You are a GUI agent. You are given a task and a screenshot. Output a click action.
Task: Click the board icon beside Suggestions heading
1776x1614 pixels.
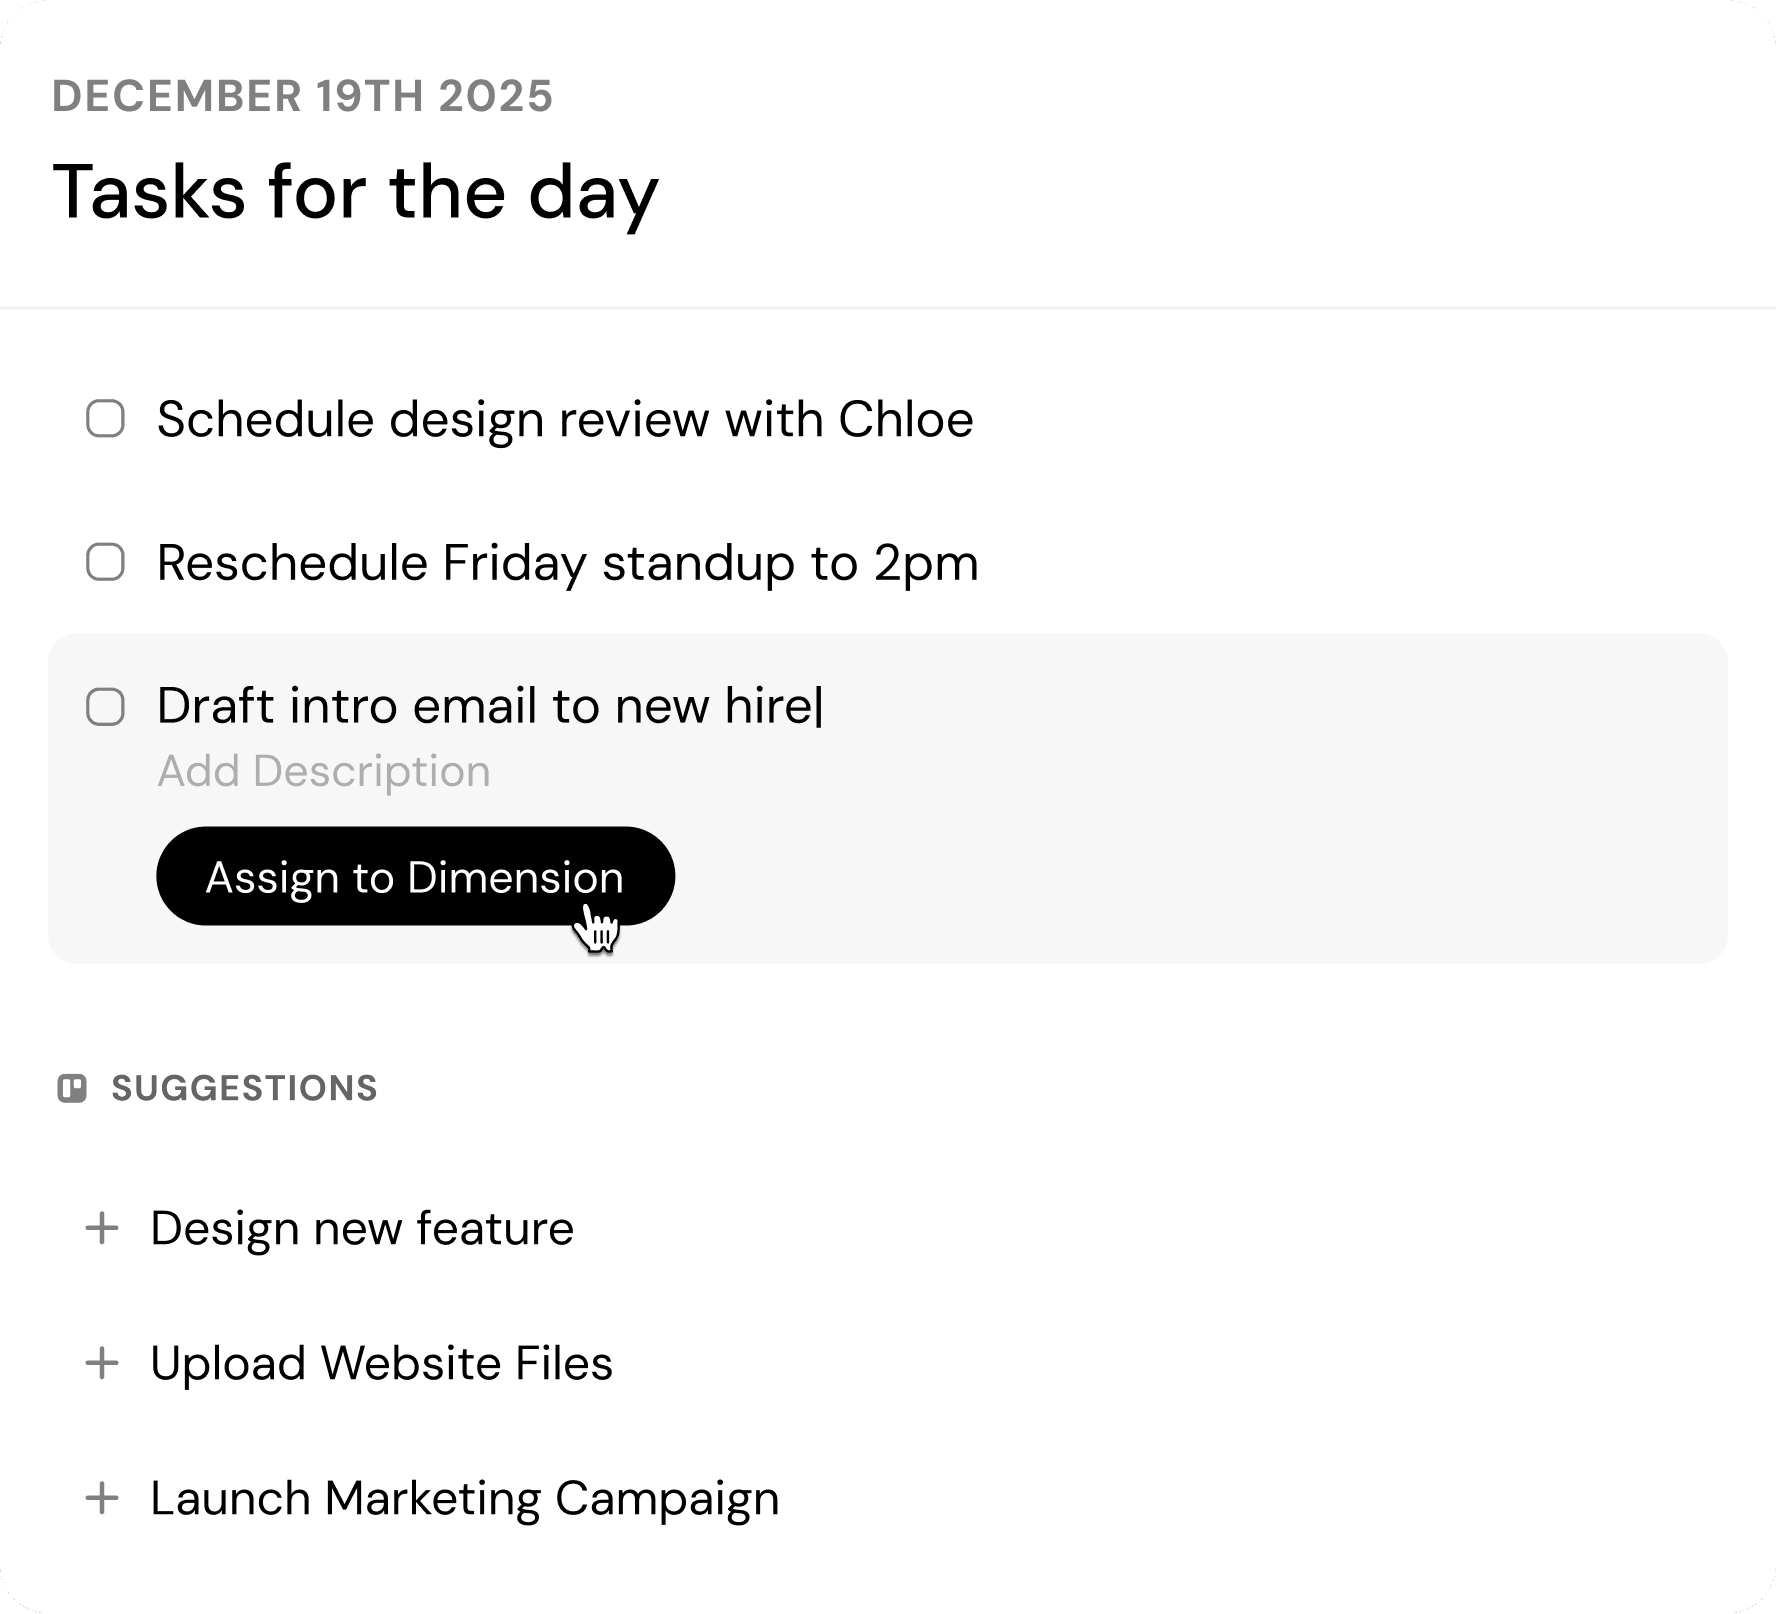tap(72, 1088)
